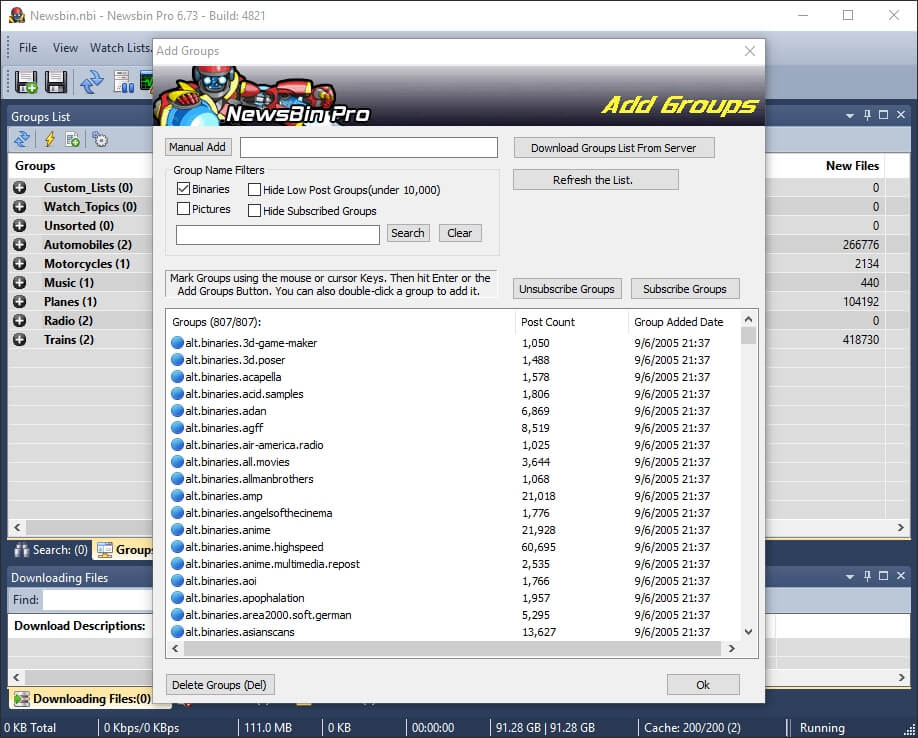Expand the Custom_Lists group folder
This screenshot has width=918, height=738.
19,188
